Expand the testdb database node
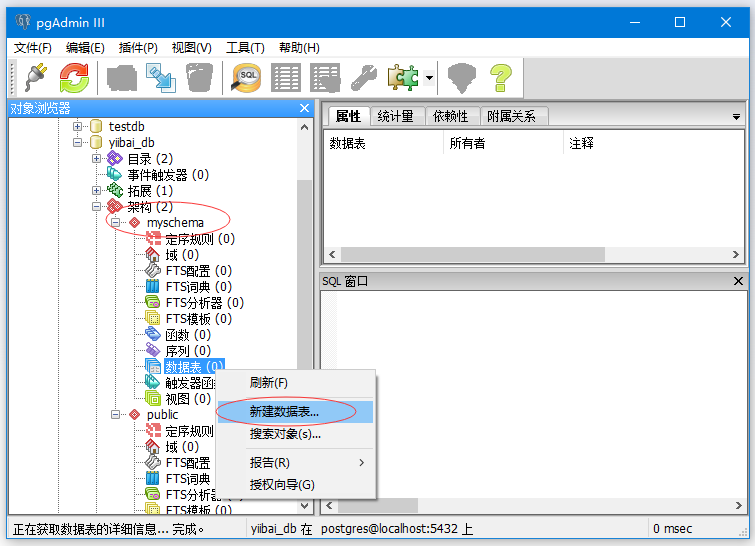Image resolution: width=755 pixels, height=546 pixels. click(78, 126)
